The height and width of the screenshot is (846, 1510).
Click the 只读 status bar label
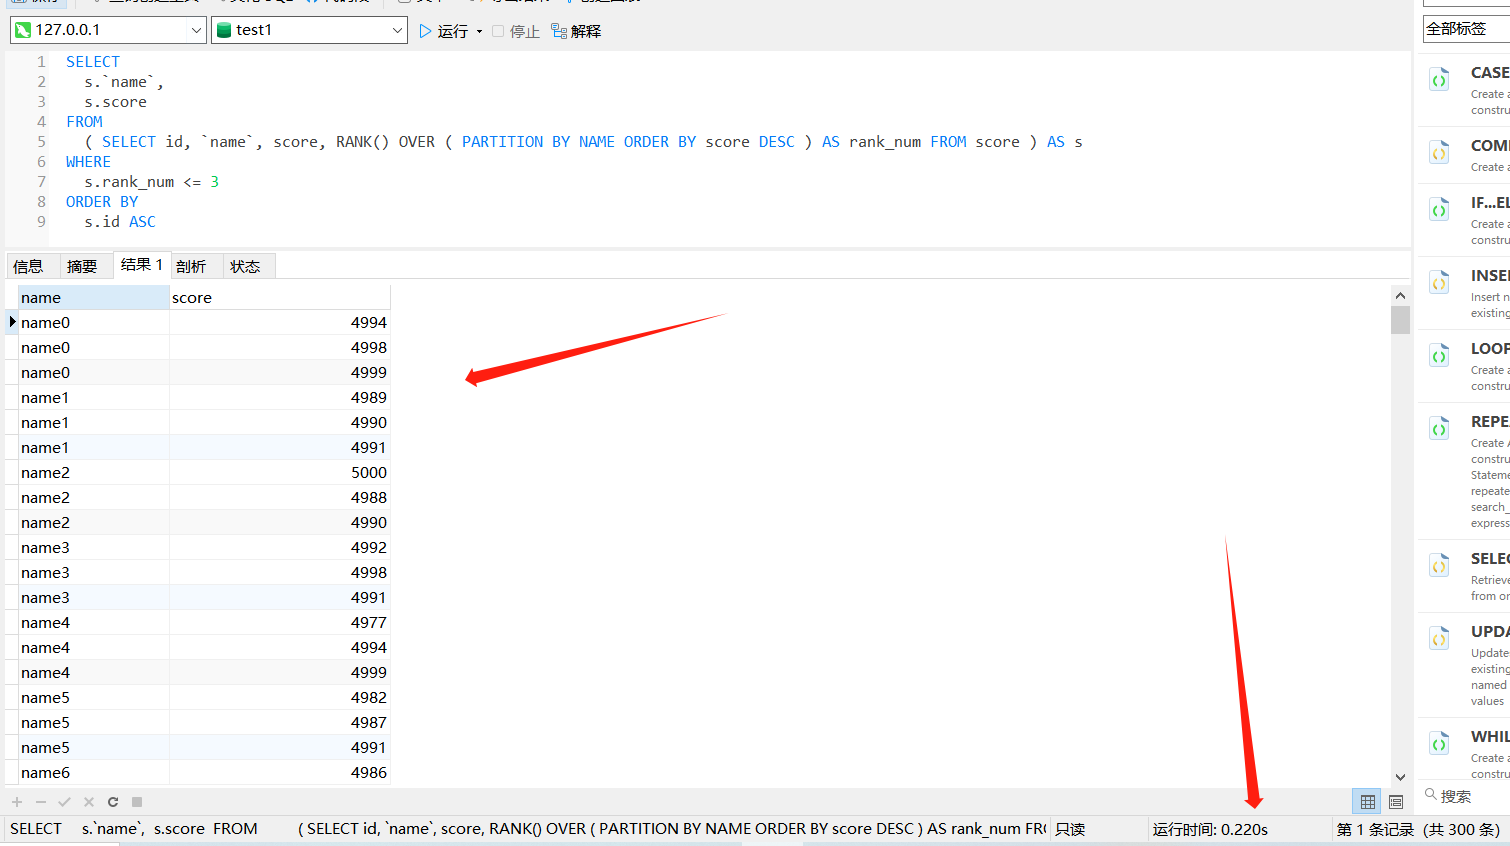(x=1070, y=829)
